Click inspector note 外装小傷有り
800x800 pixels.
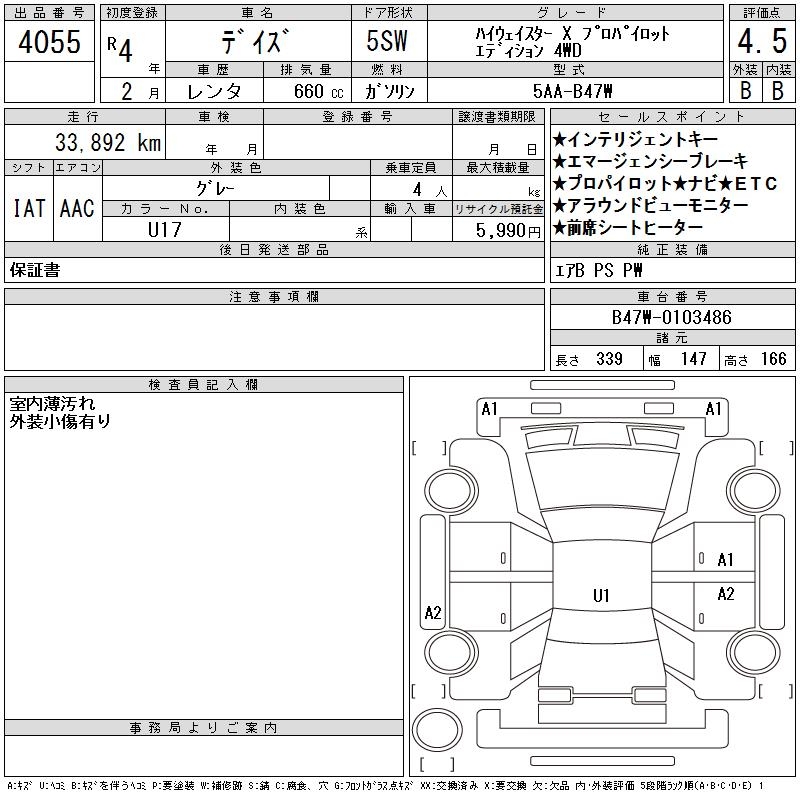coord(60,421)
